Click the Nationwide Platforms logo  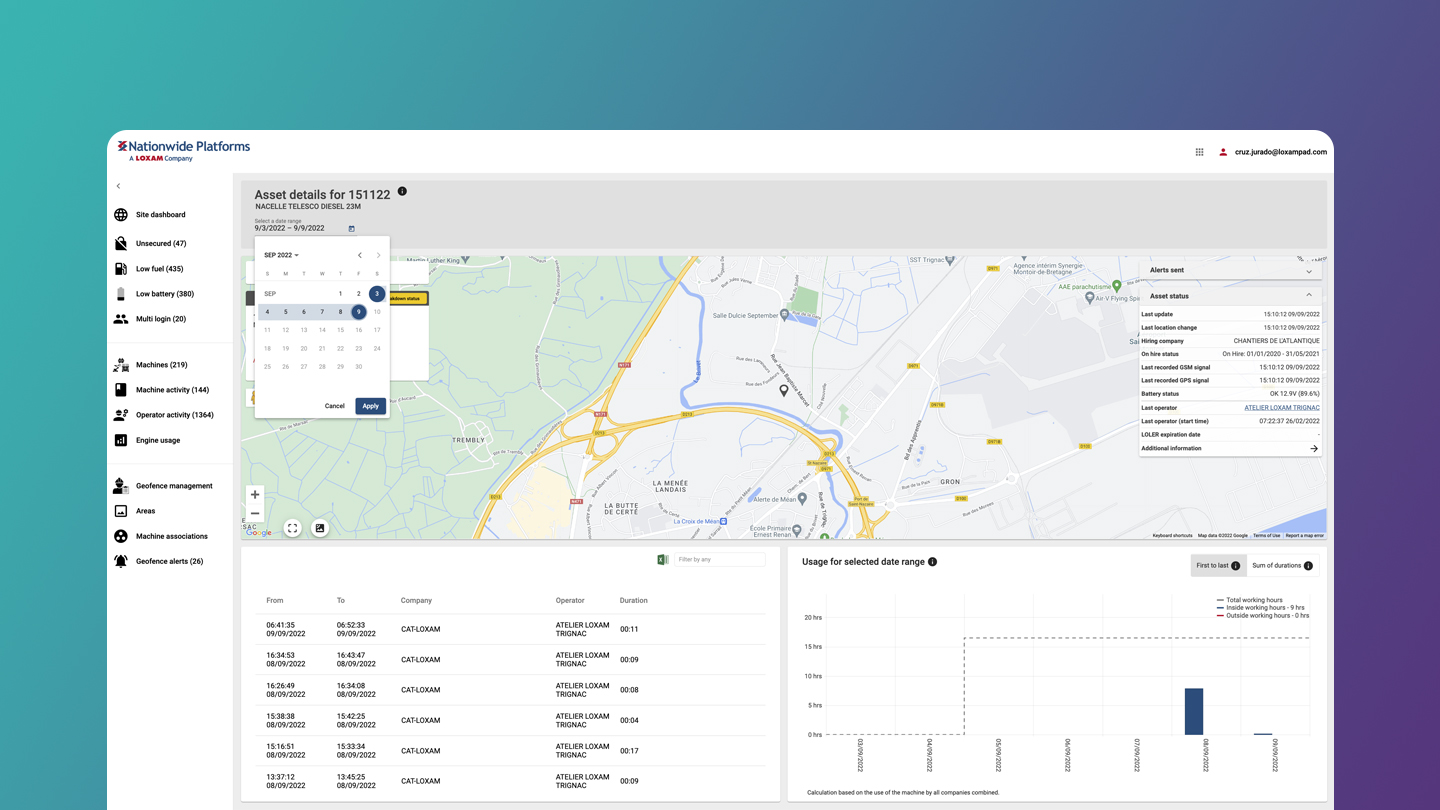tap(183, 151)
